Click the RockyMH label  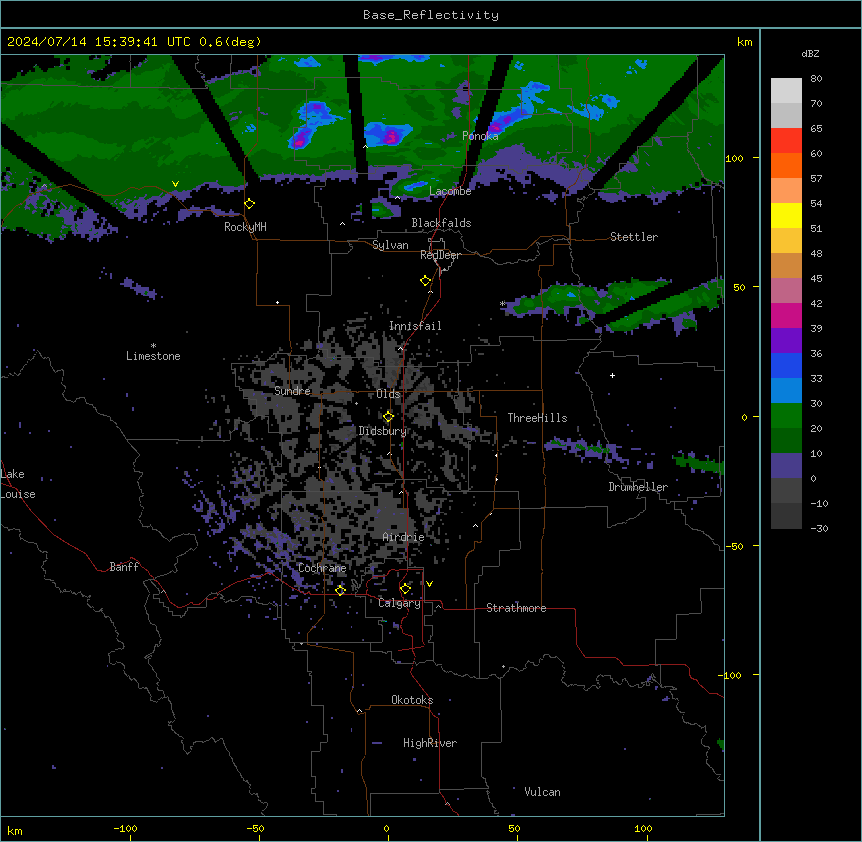(x=245, y=227)
